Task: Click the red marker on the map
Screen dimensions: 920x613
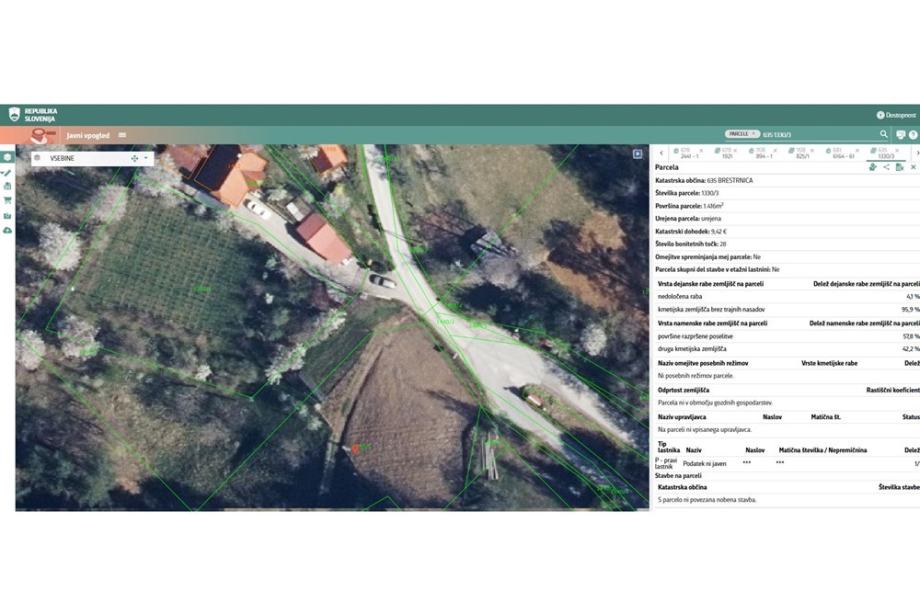Action: click(x=355, y=449)
